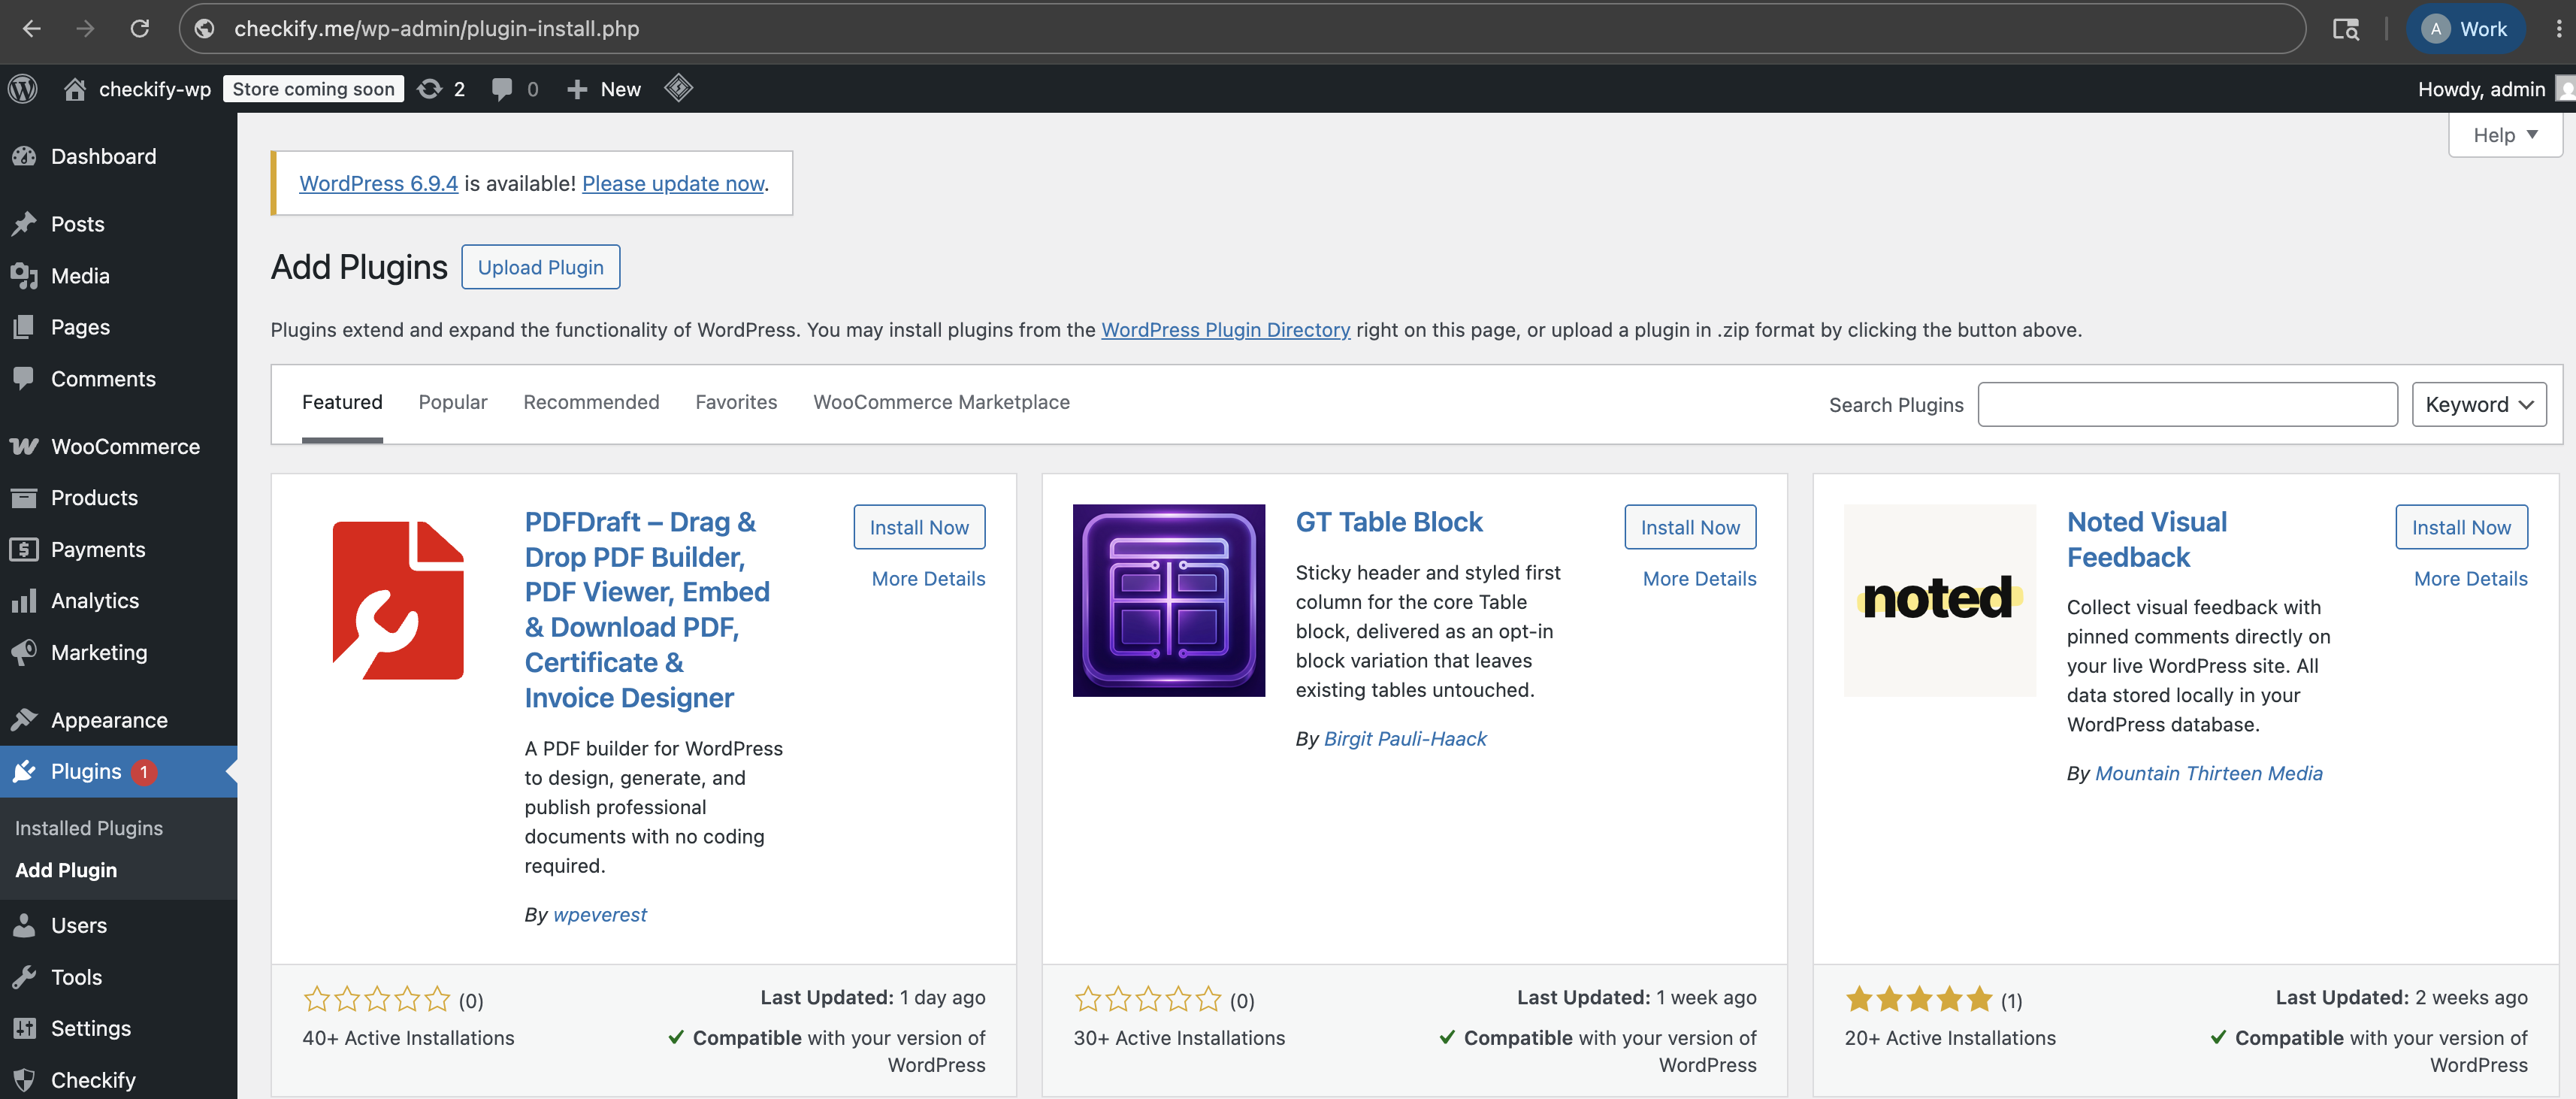Click the Users person icon
Viewport: 2576px width, 1099px height.
point(24,925)
